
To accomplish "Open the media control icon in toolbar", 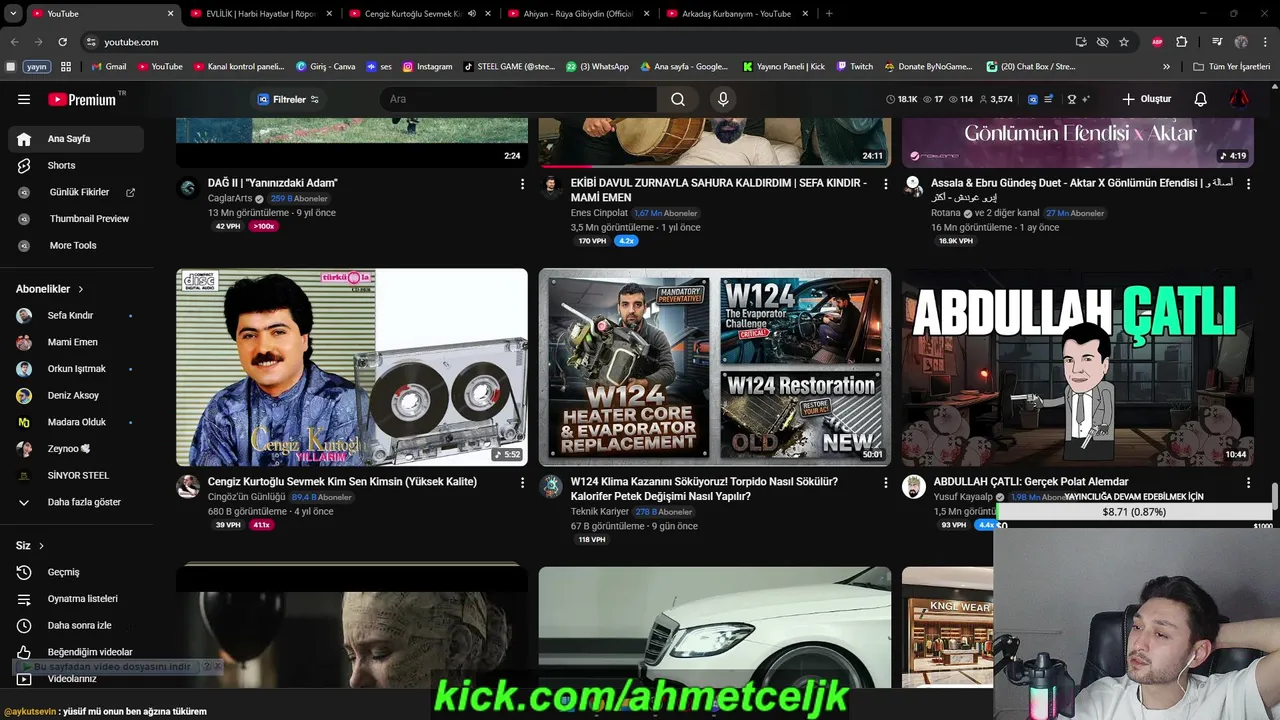I will click(1217, 42).
